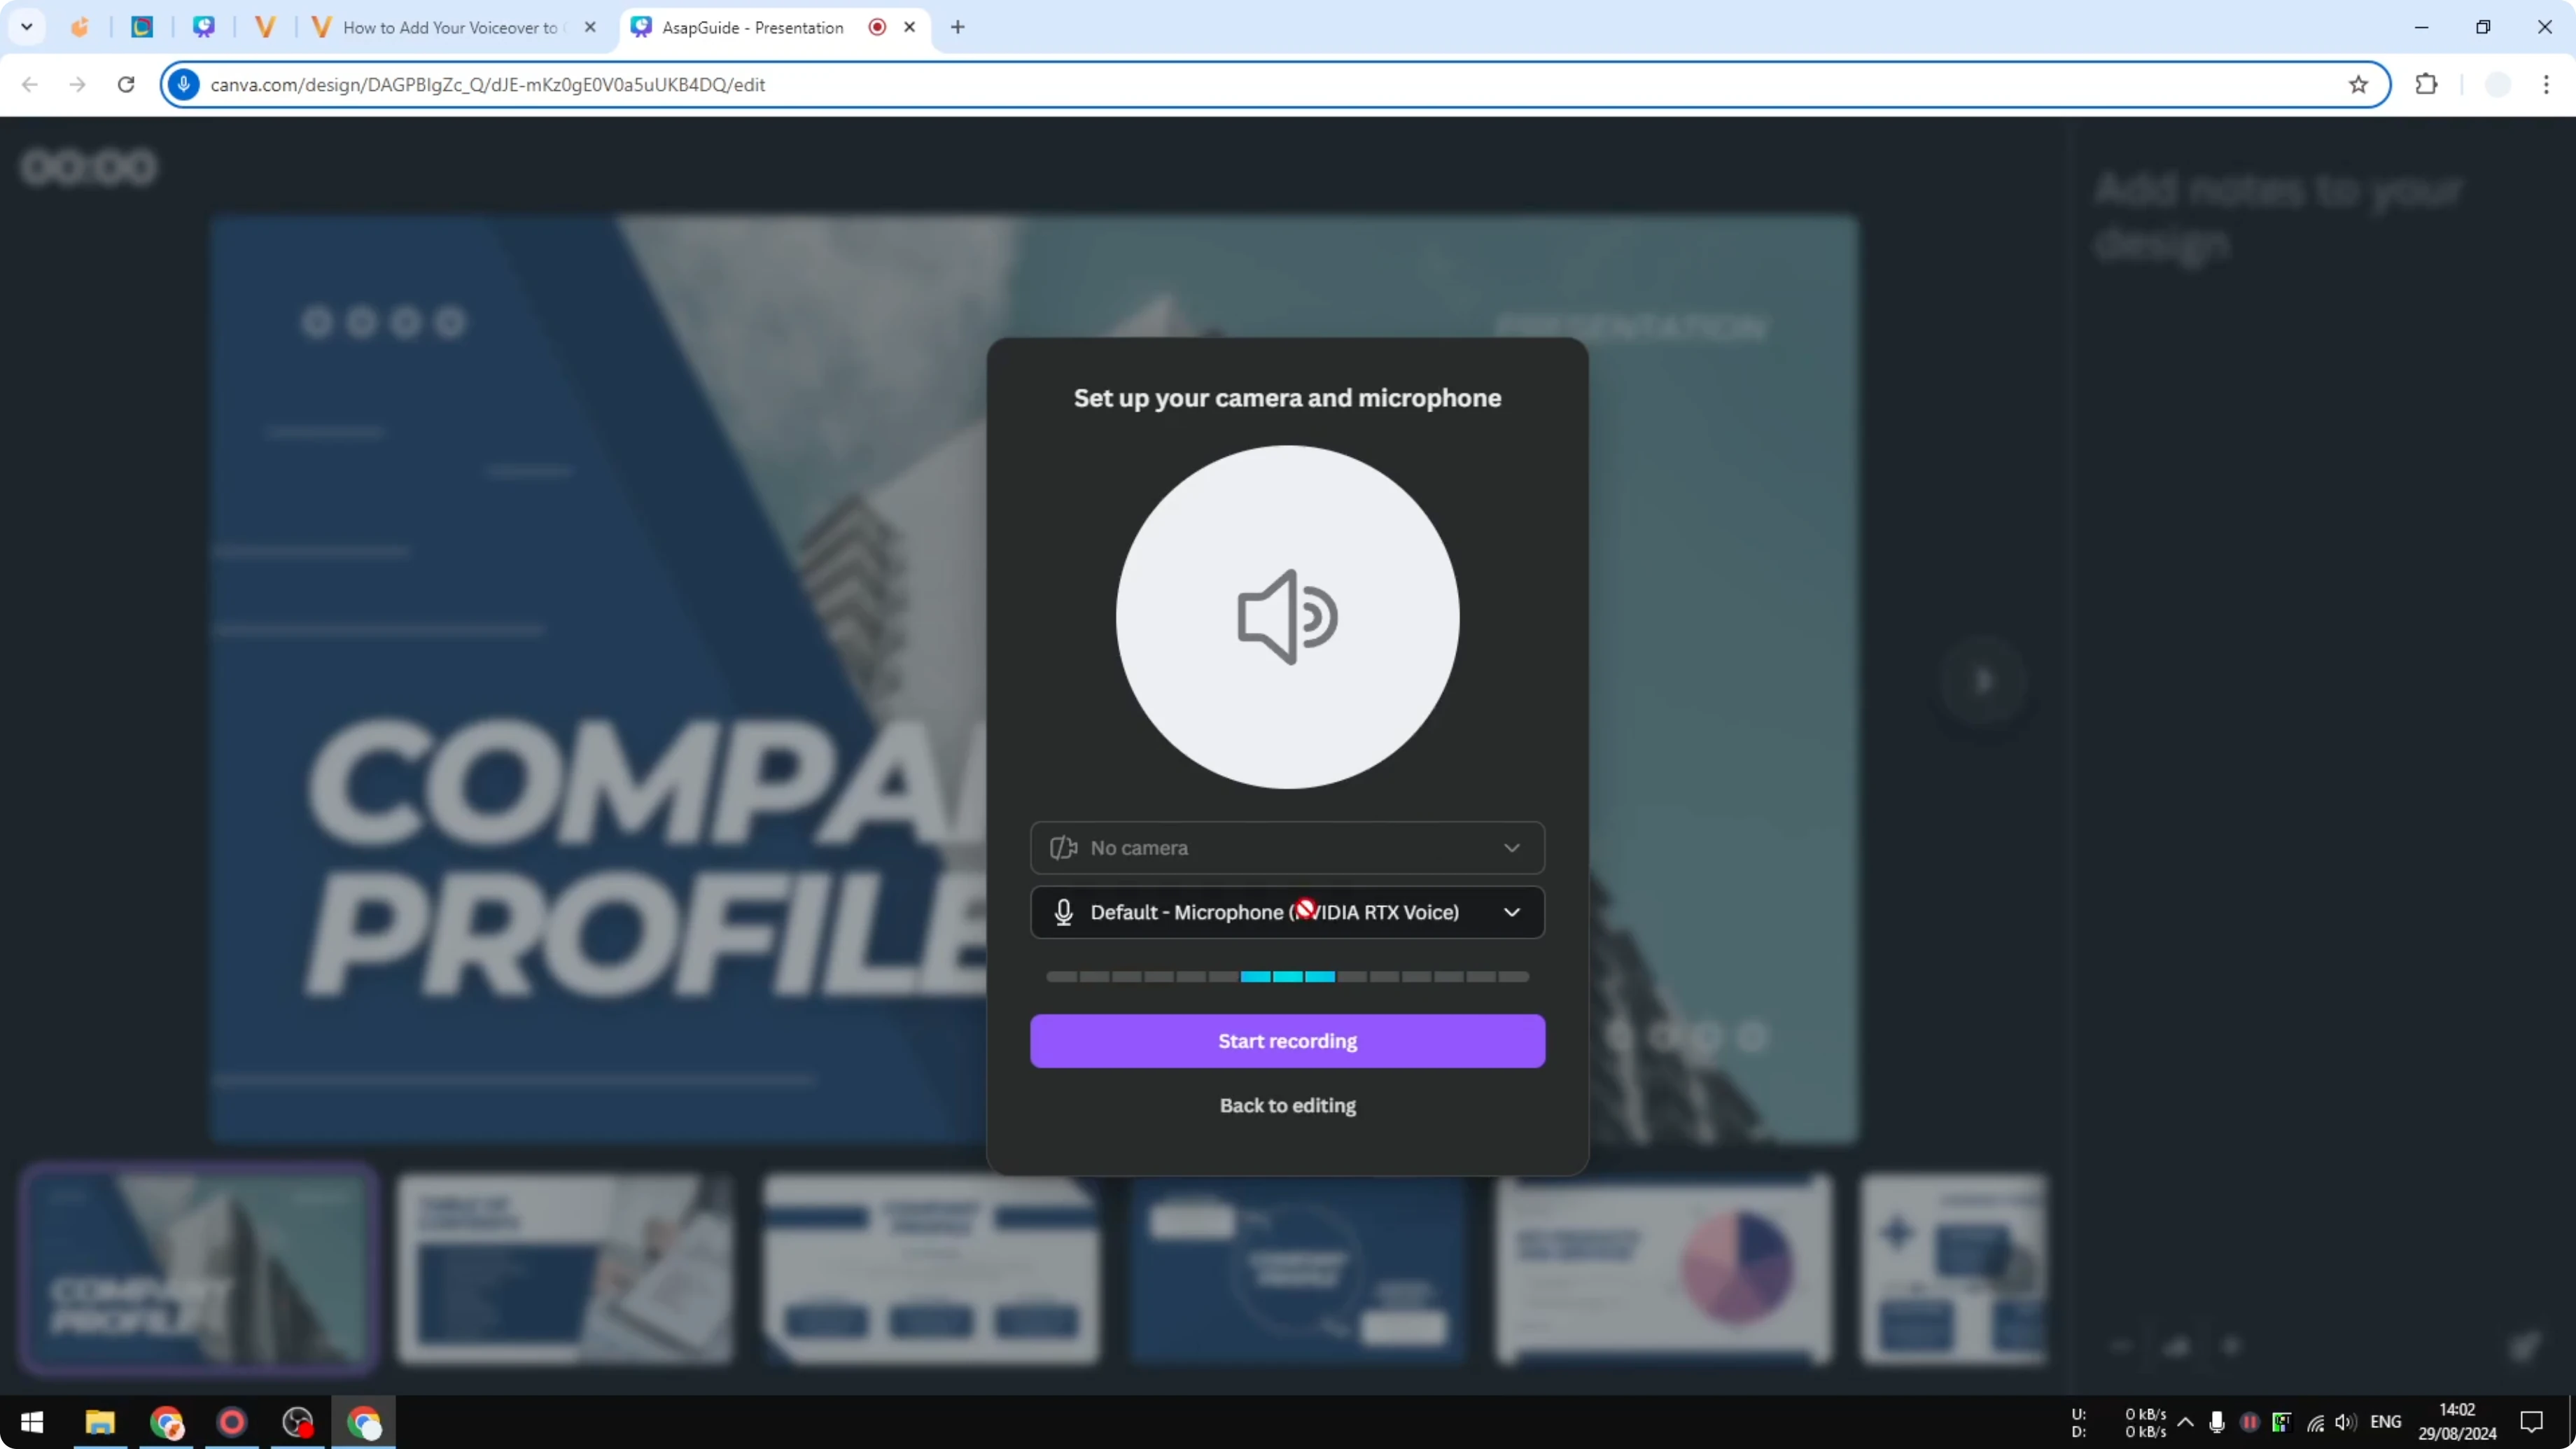
Task: Open the active Chrome taskbar window
Action: click(x=364, y=1422)
